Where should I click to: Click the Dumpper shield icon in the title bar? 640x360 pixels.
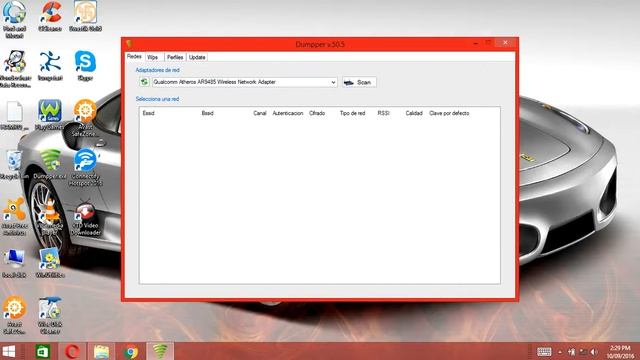click(129, 44)
